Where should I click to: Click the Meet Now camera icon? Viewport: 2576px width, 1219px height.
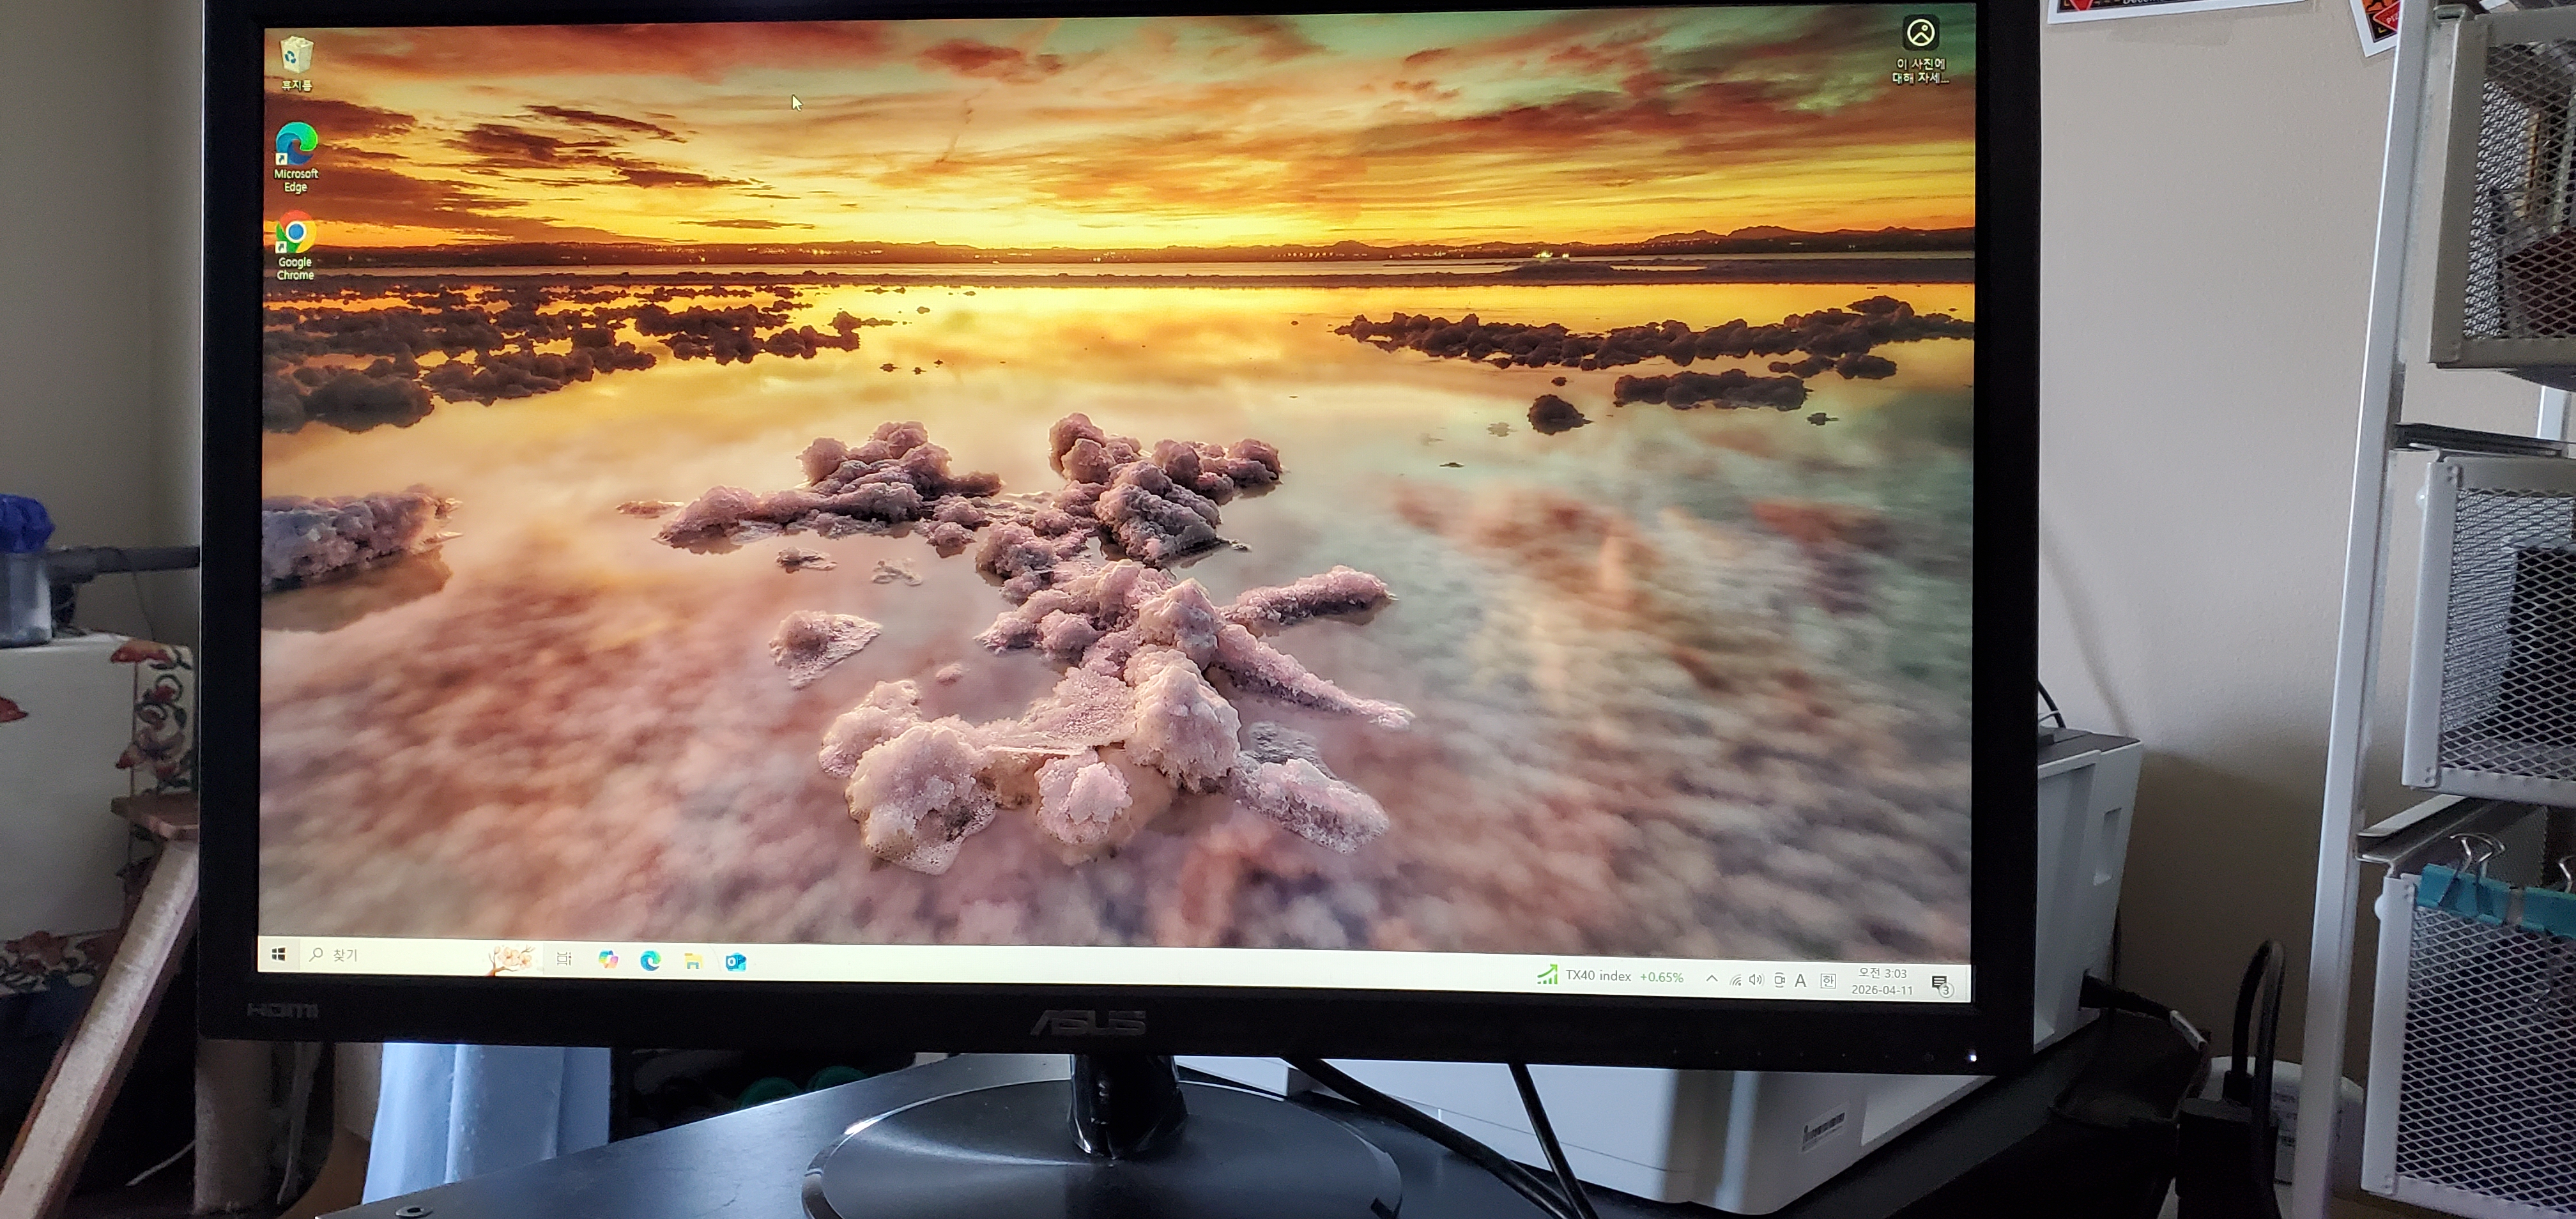tap(1779, 980)
